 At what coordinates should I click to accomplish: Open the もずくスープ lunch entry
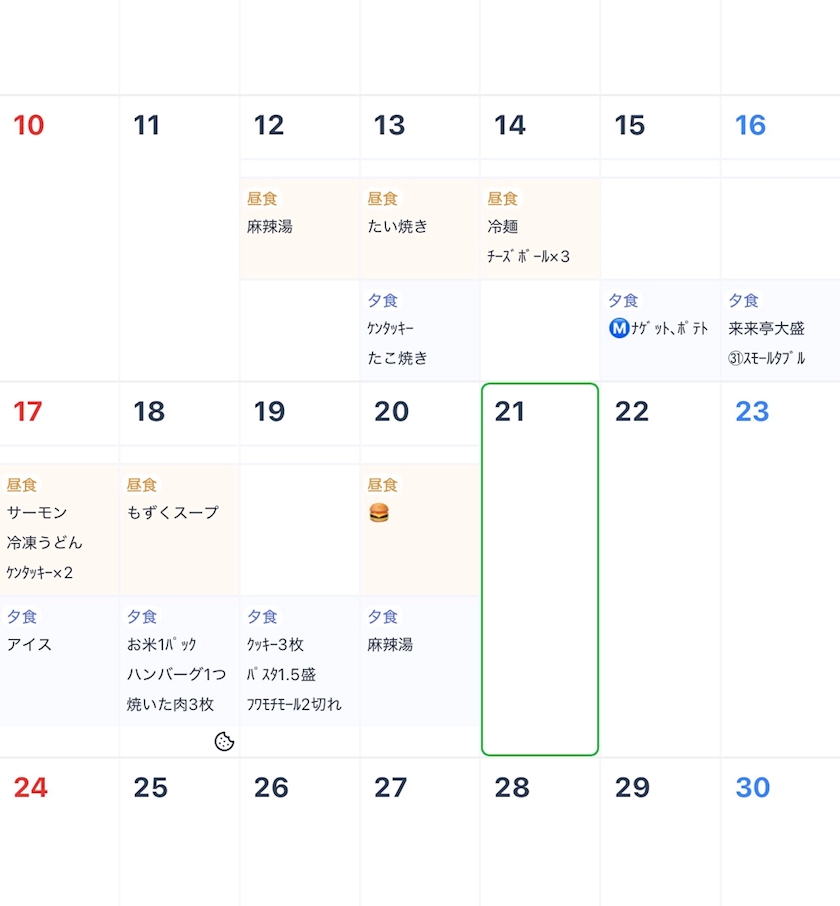point(173,513)
